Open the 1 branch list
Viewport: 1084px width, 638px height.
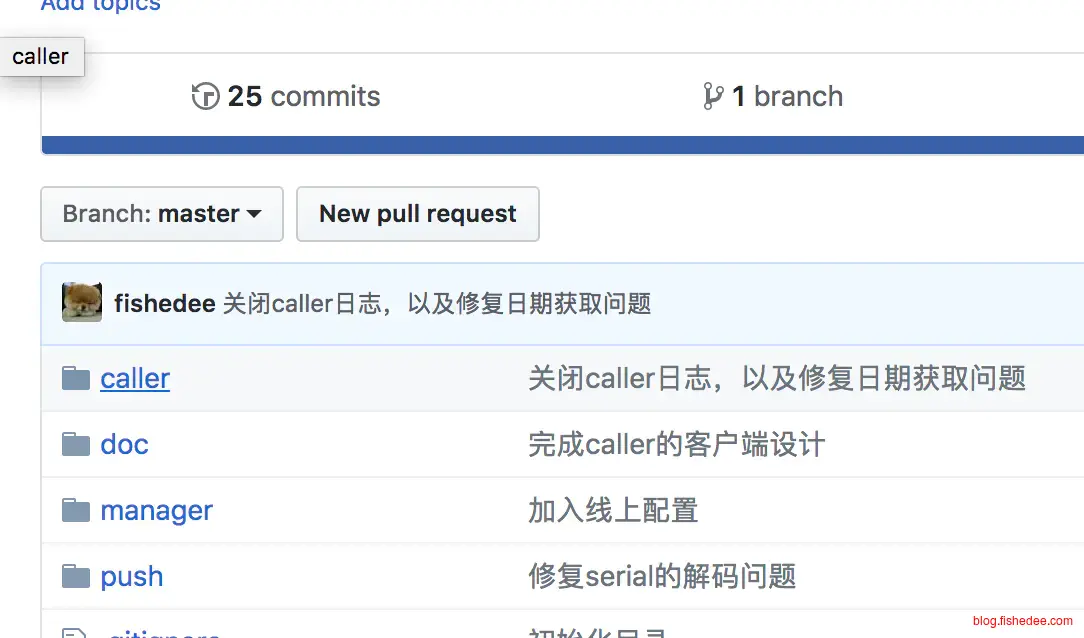787,97
